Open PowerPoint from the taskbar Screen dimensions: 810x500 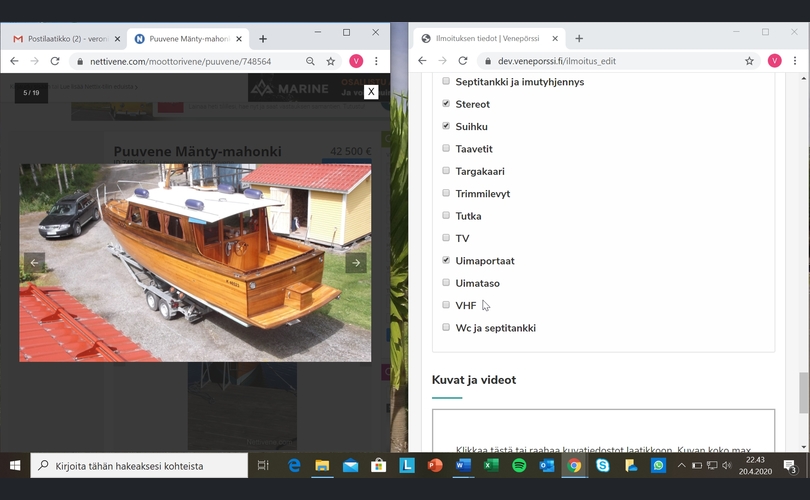coord(435,465)
